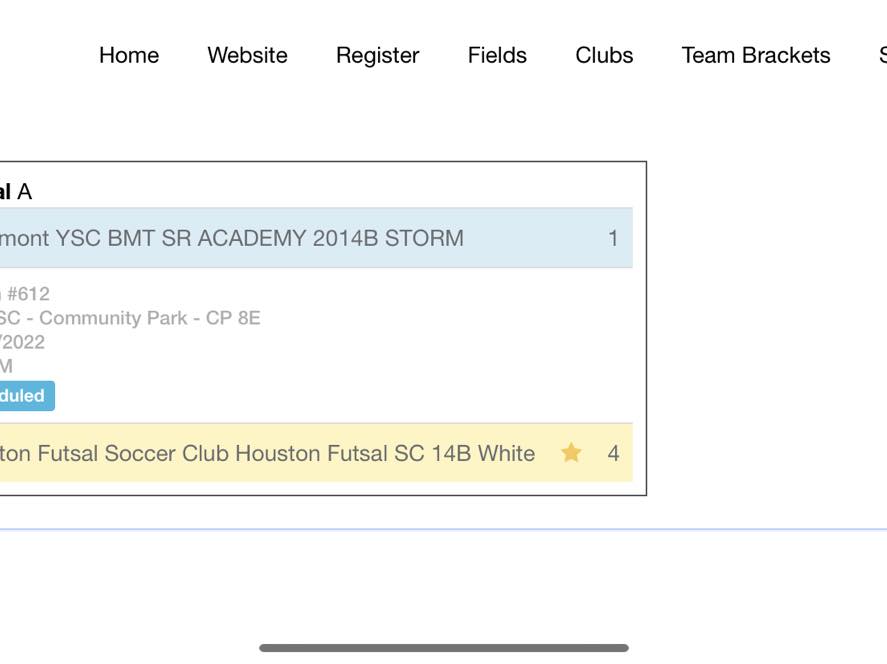
Task: Click the bracket heading ending in A
Action: click(16, 192)
